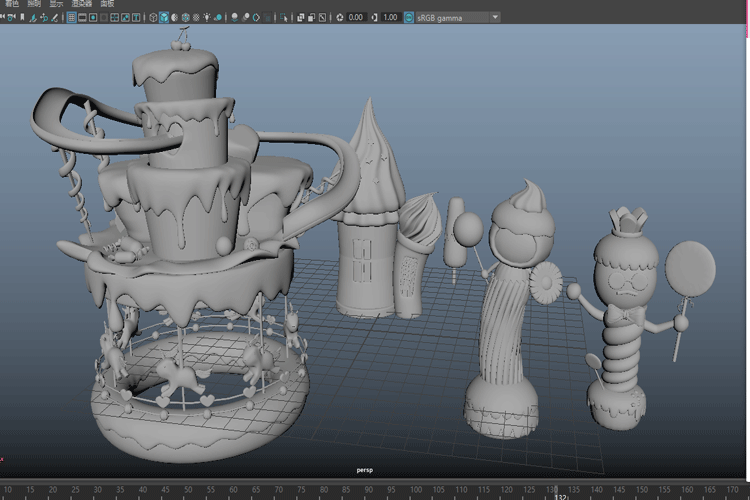Enable textured display icon
This screenshot has height=500, width=750.
(197, 17)
